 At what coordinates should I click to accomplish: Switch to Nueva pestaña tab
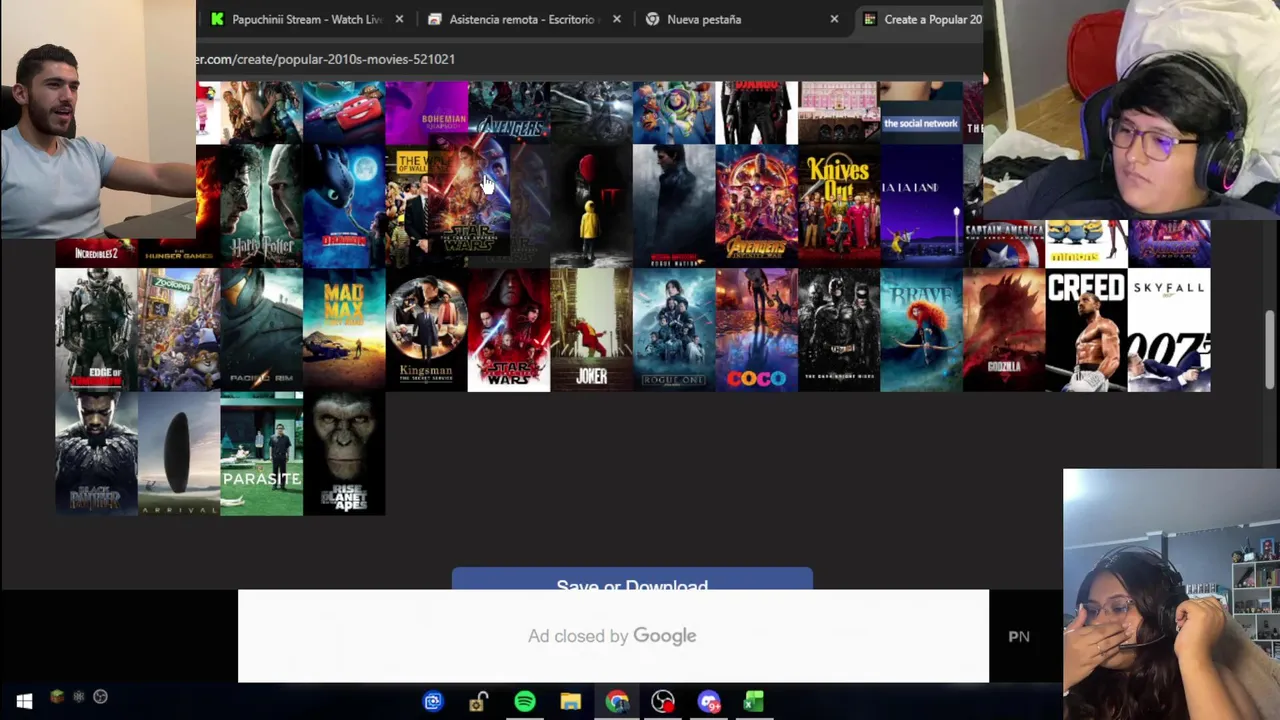tap(742, 19)
